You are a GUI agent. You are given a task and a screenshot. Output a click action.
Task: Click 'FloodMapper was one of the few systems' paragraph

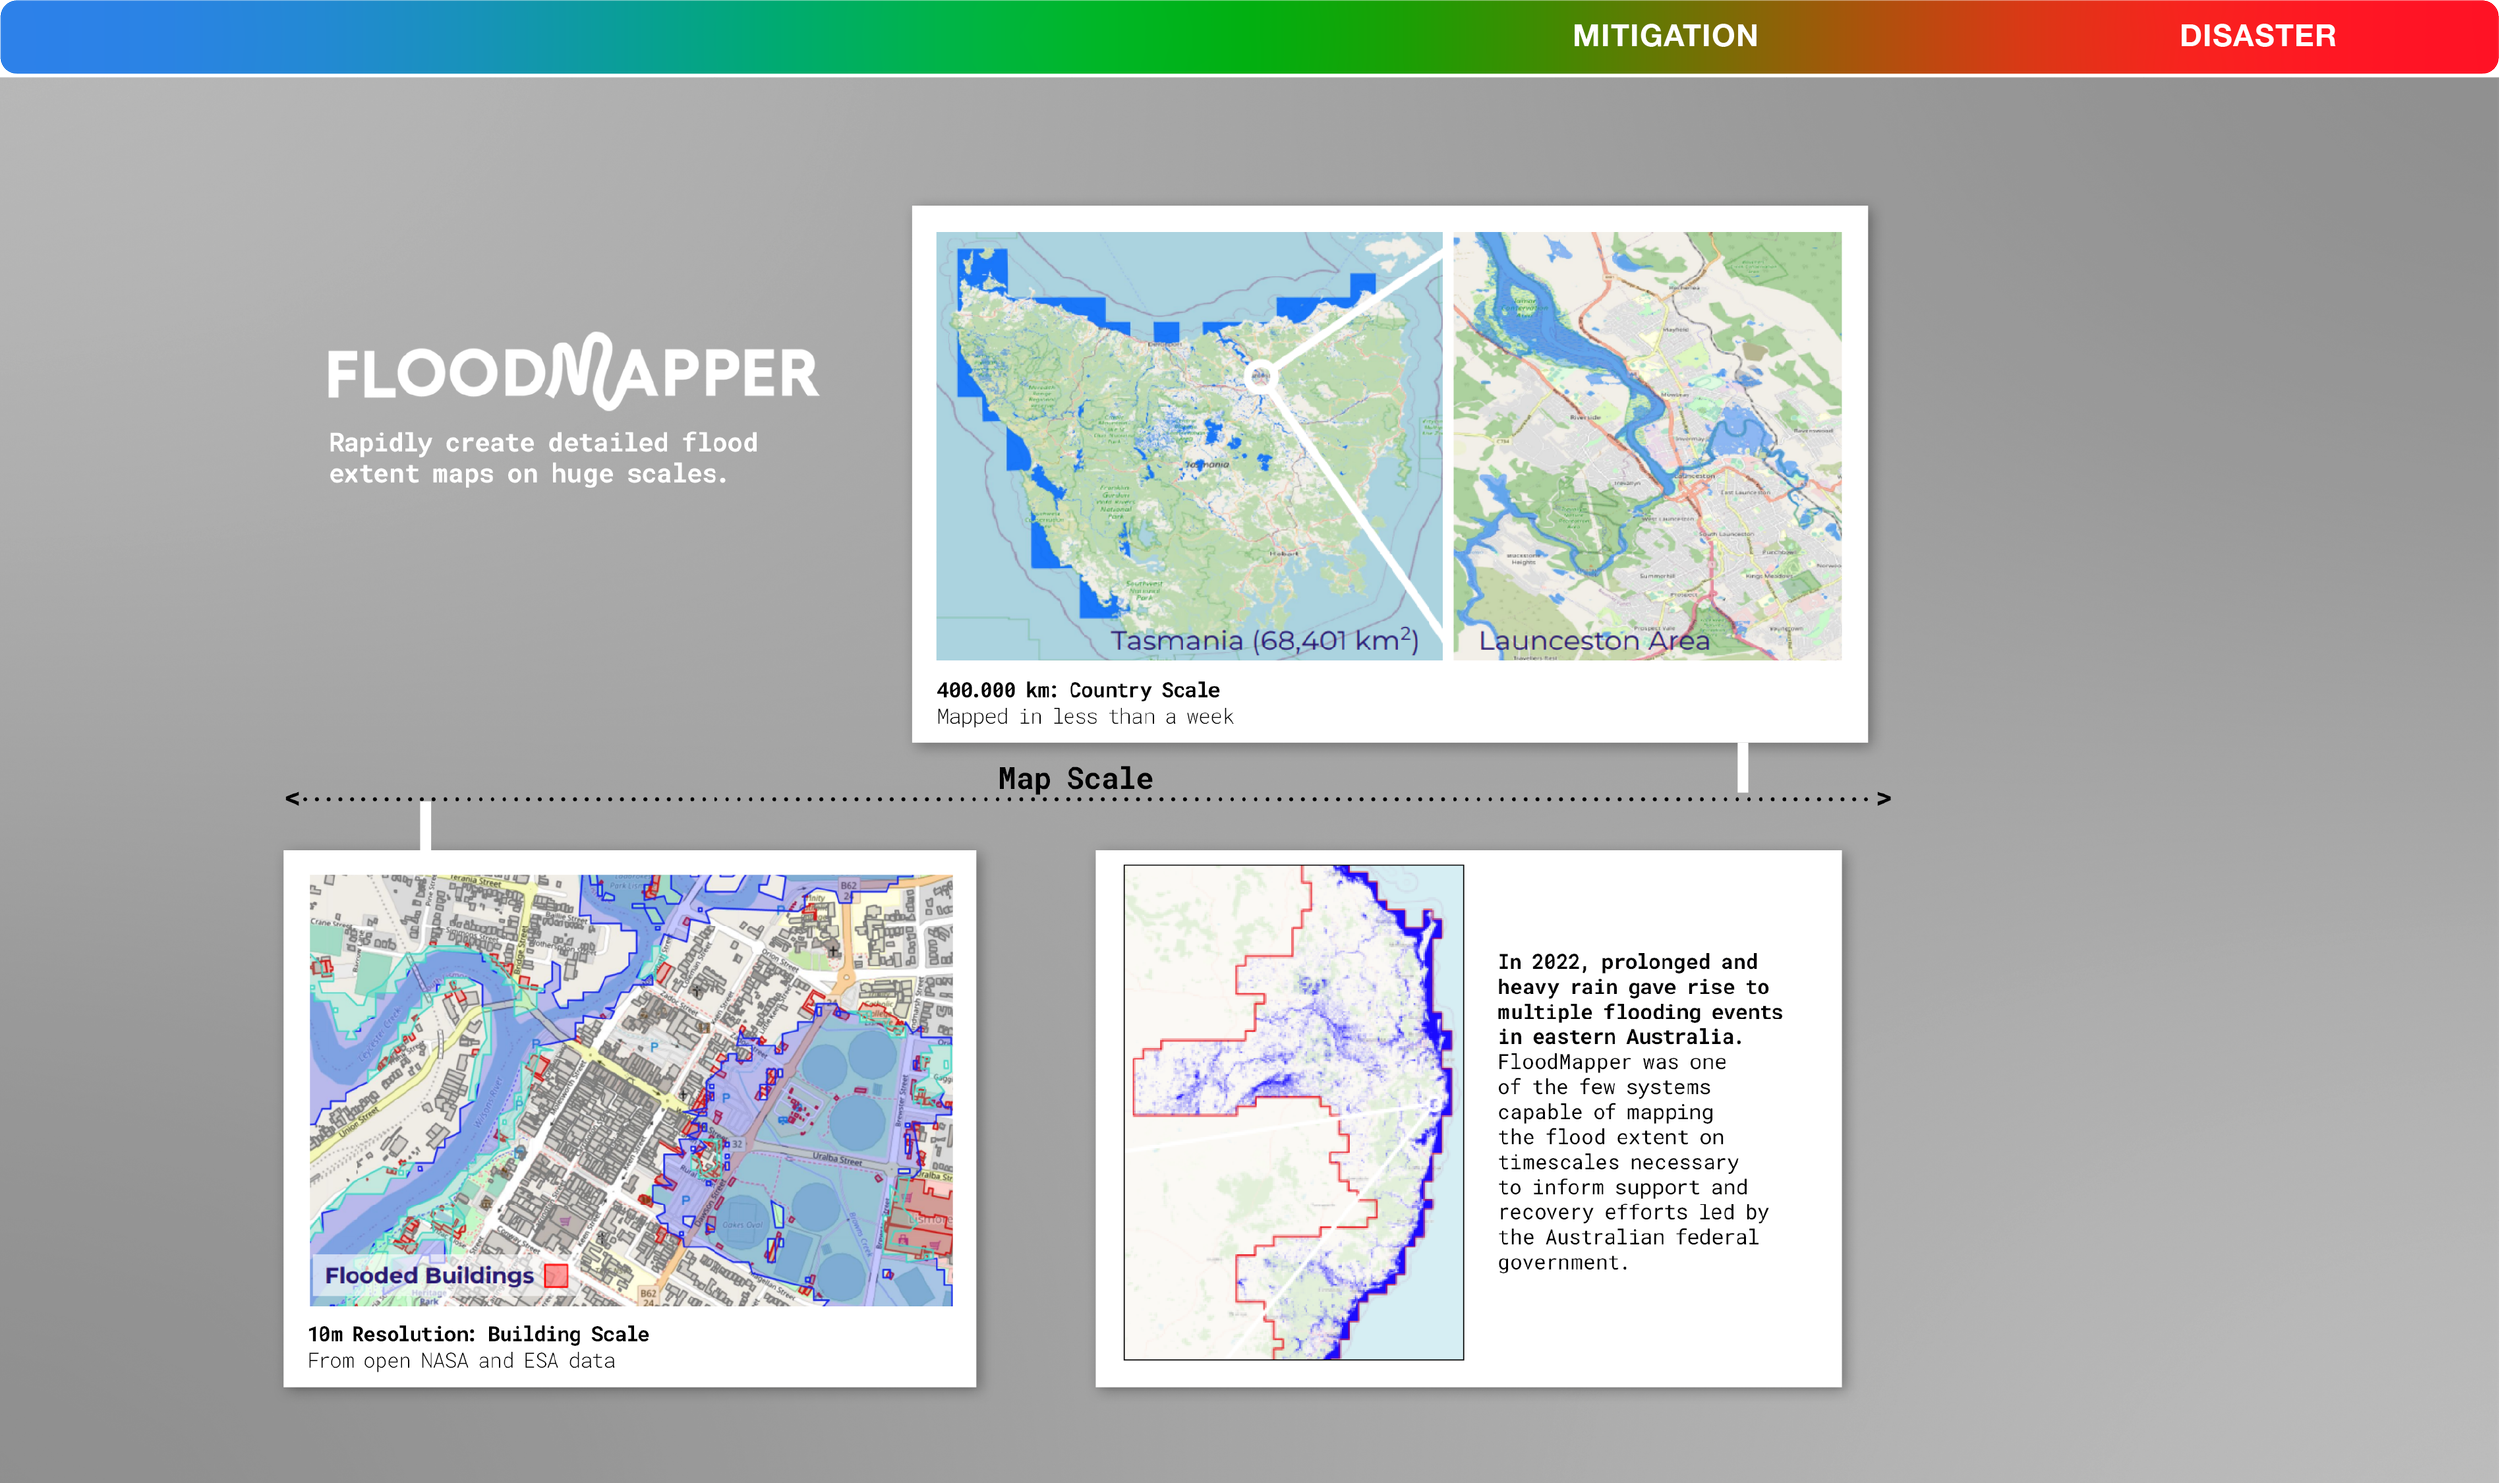pyautogui.click(x=1633, y=1162)
